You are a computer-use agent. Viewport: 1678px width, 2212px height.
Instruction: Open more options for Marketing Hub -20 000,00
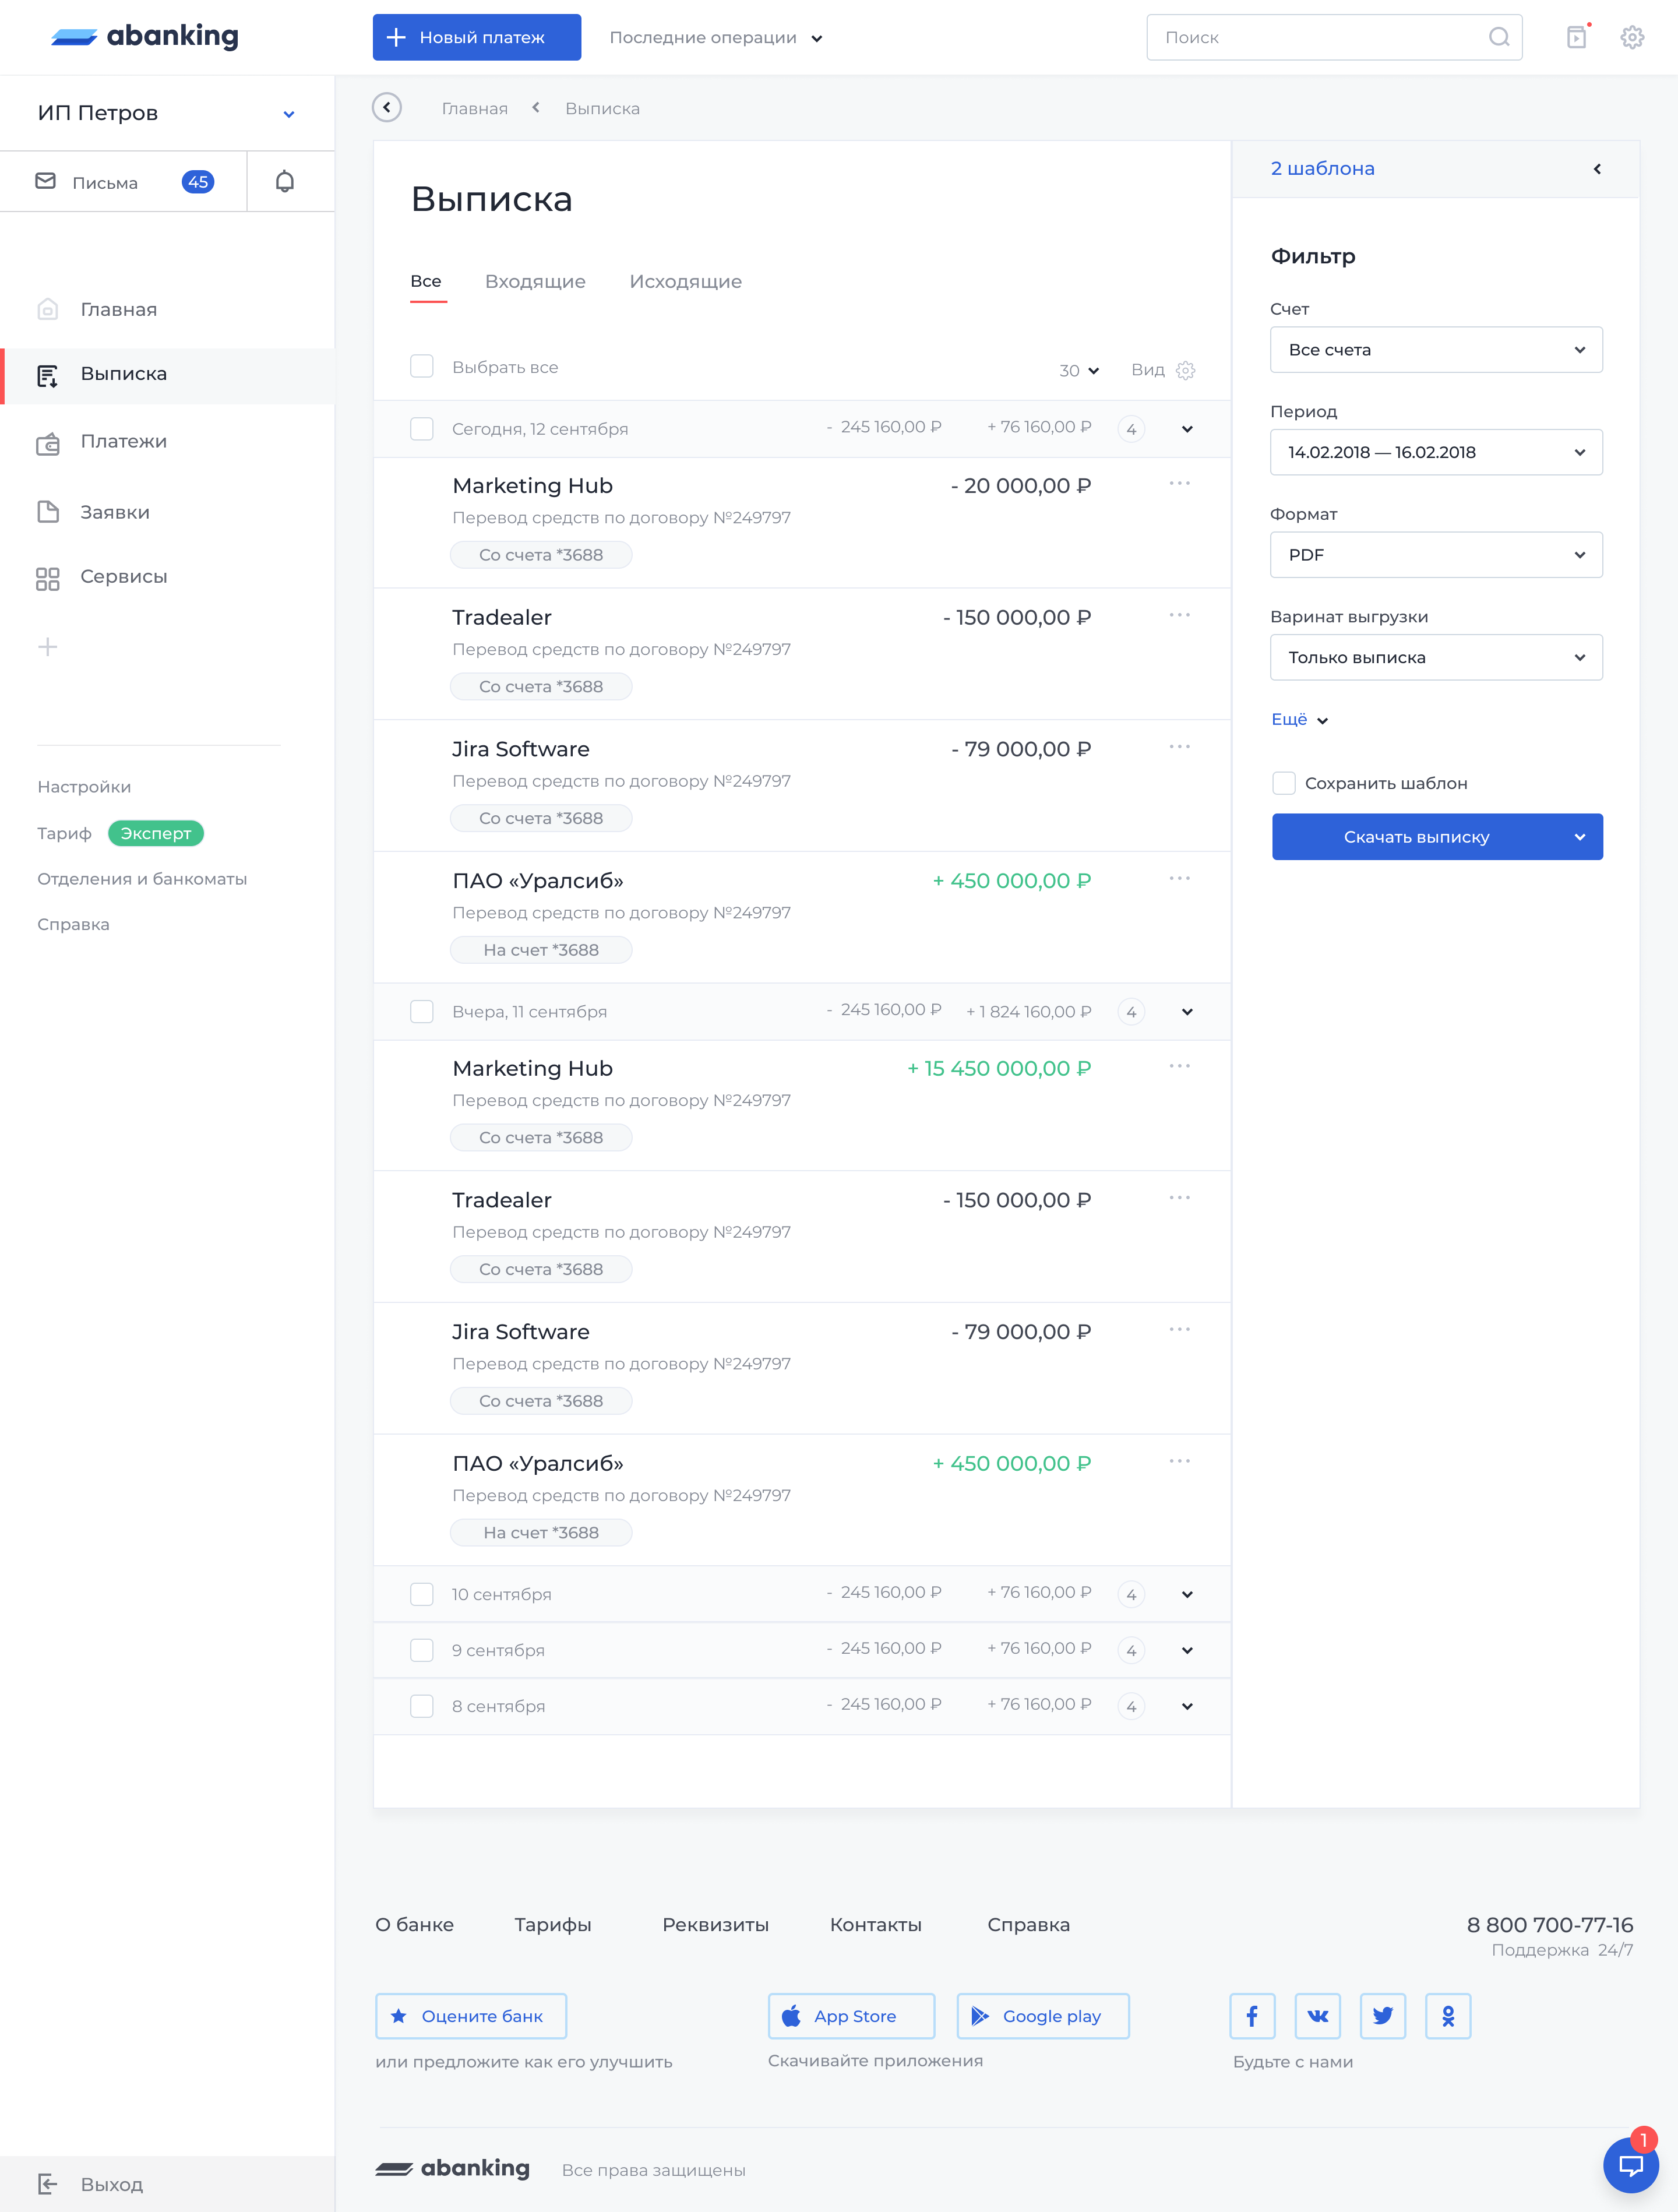(x=1180, y=484)
